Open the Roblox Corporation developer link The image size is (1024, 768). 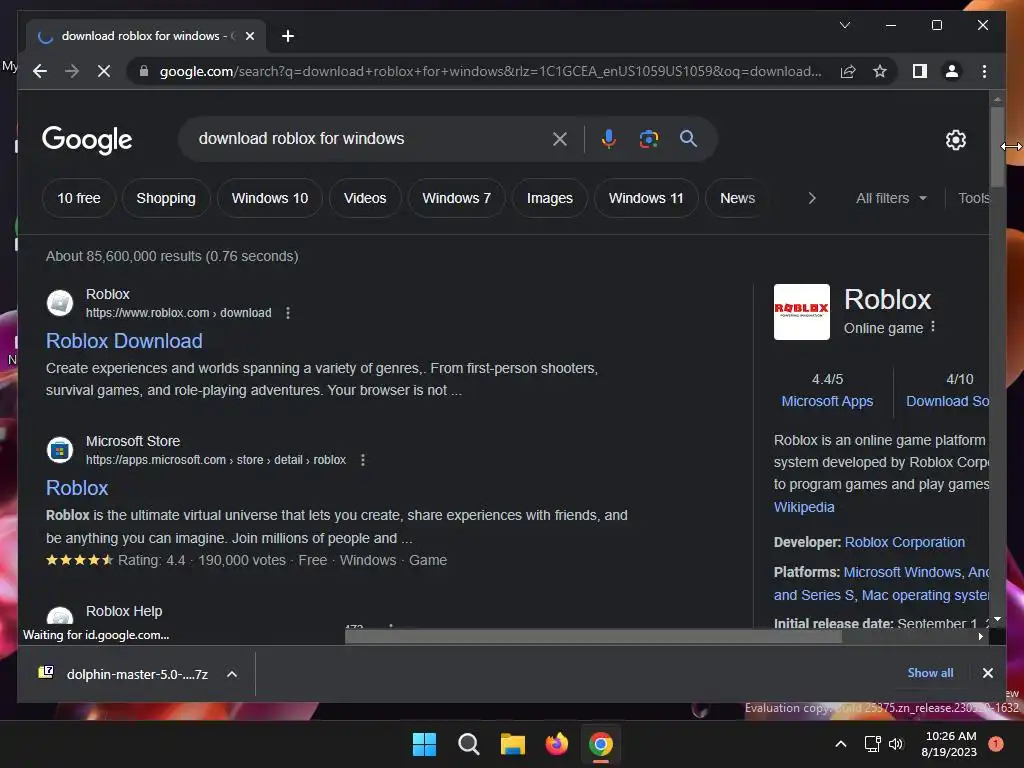tap(904, 542)
